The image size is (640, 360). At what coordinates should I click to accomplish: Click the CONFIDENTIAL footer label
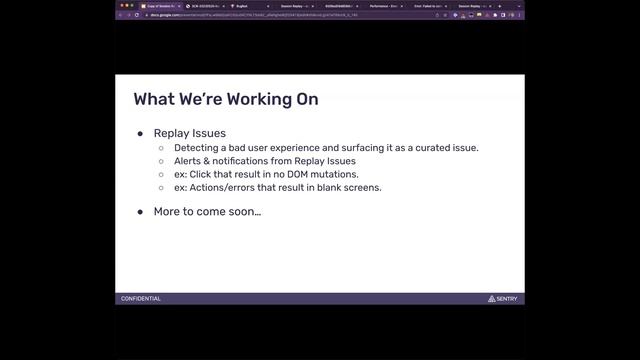[x=140, y=299]
